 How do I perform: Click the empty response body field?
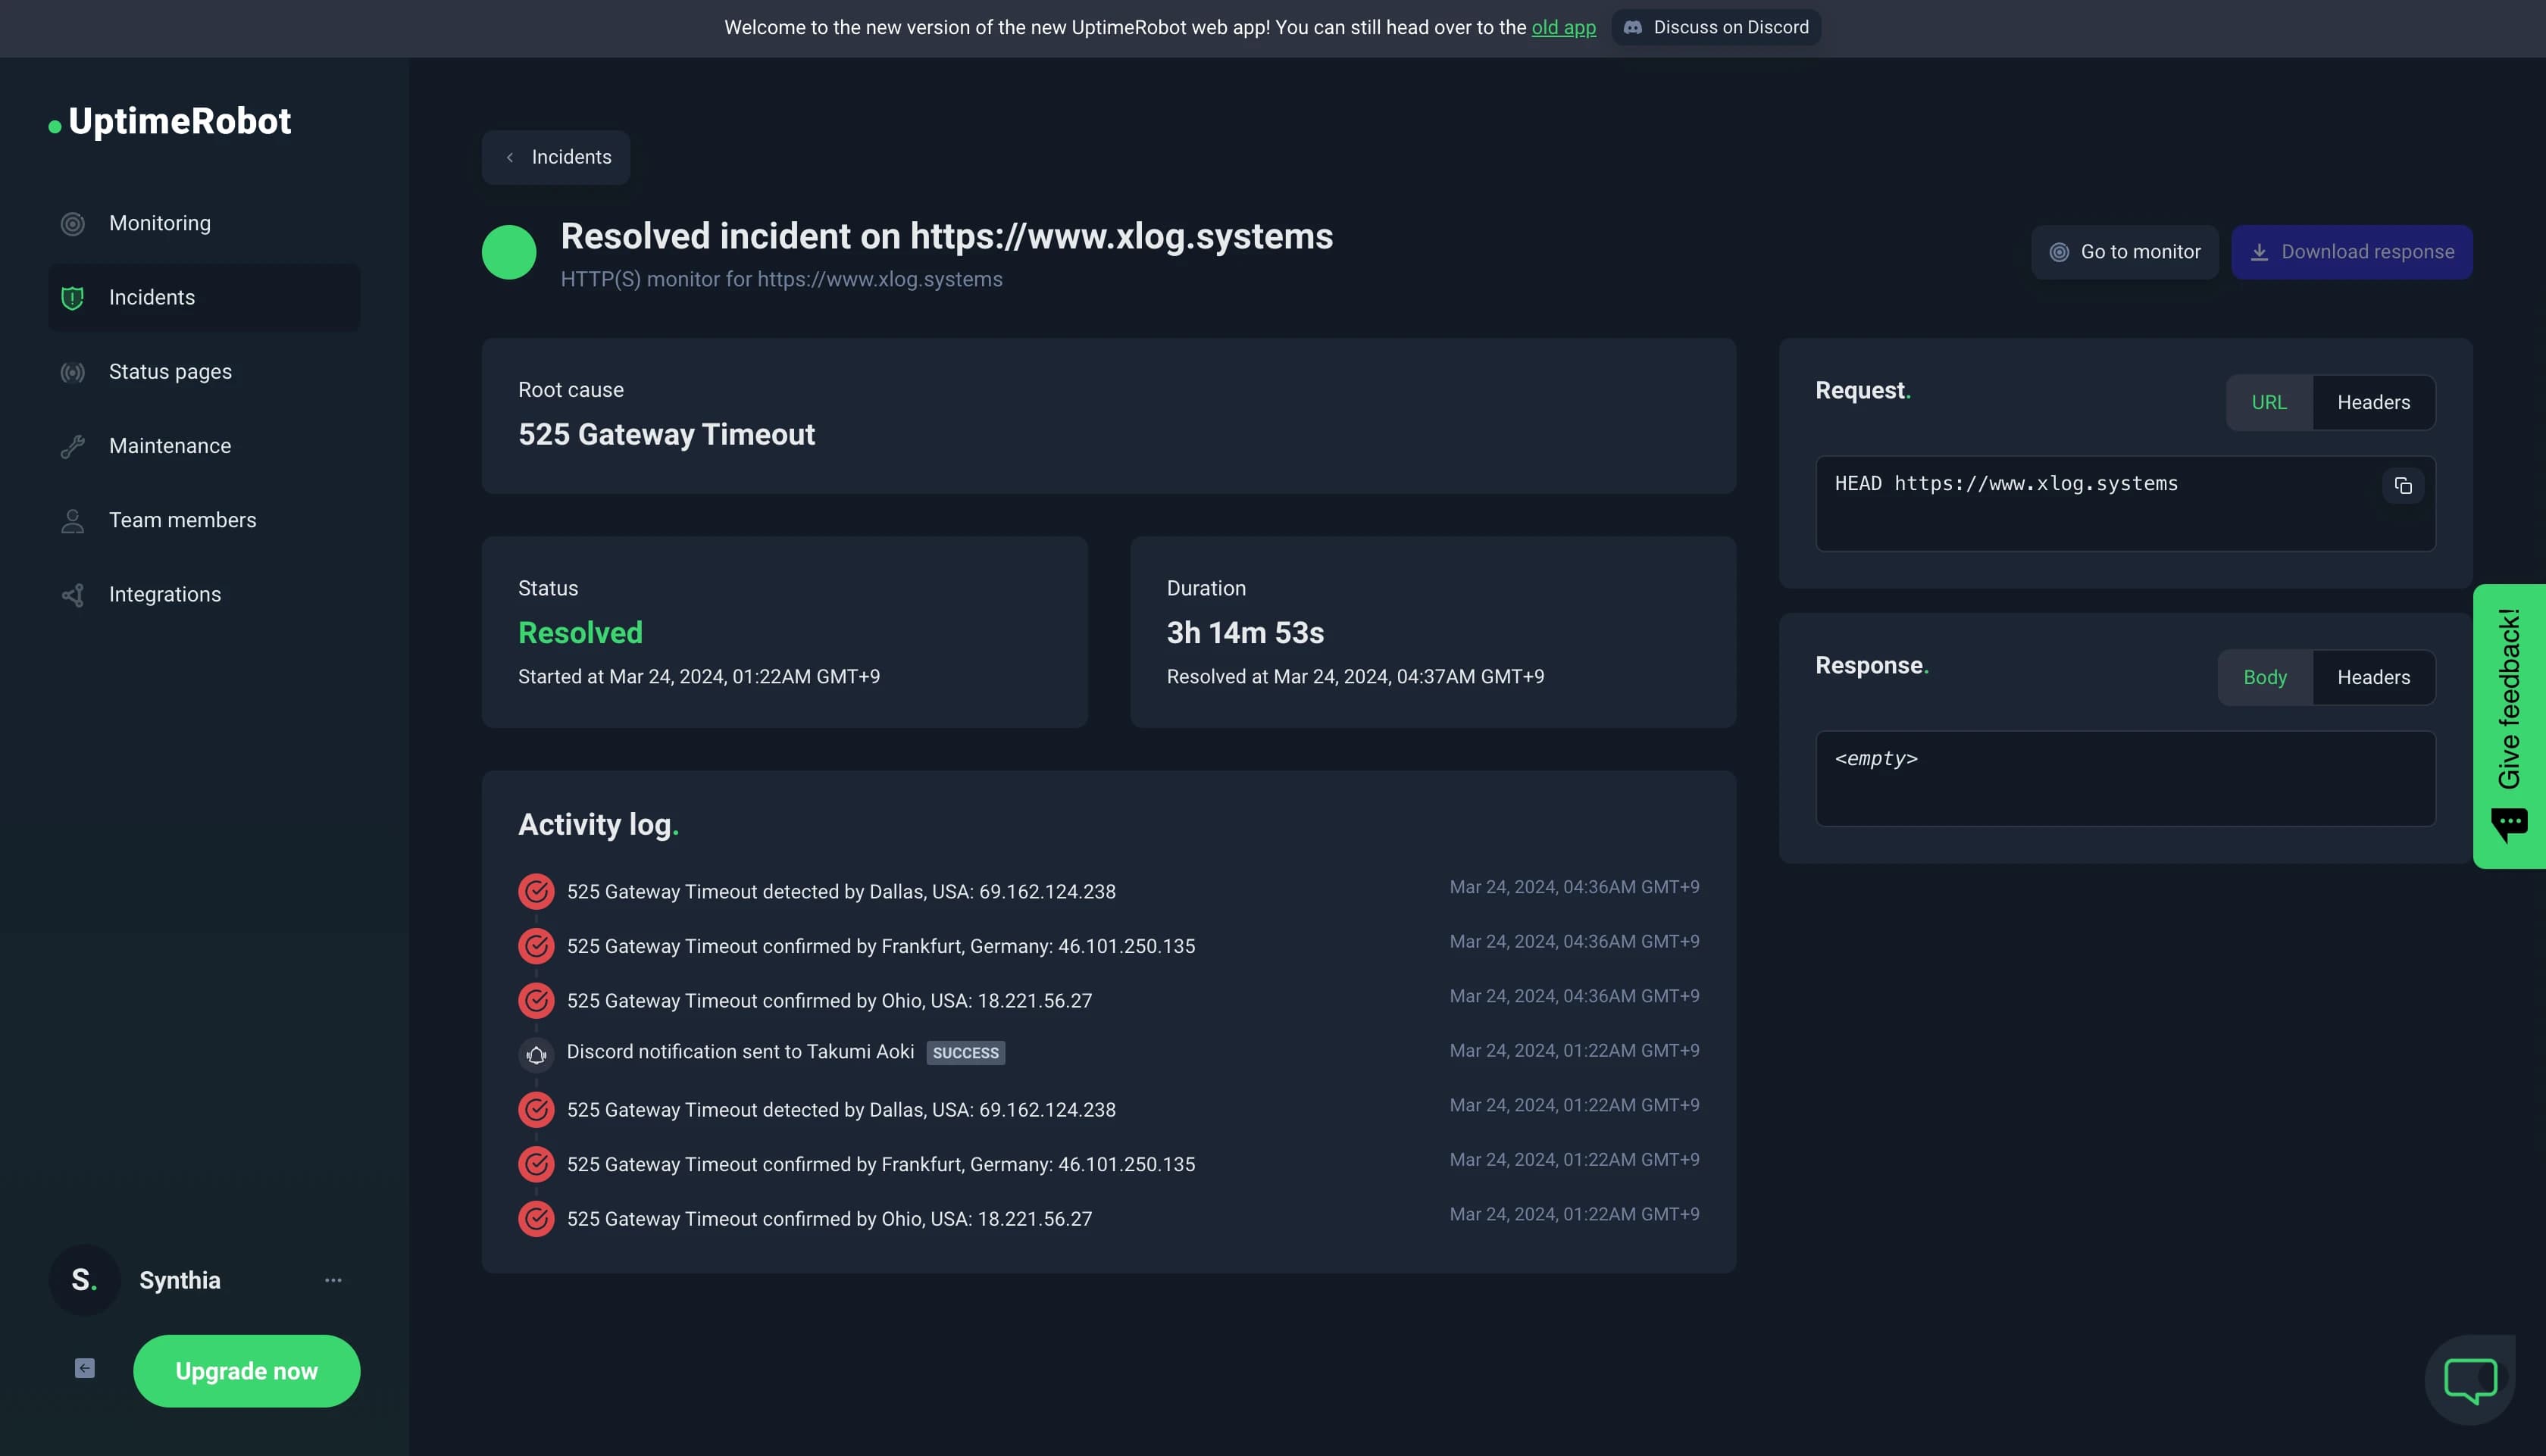tap(2125, 778)
